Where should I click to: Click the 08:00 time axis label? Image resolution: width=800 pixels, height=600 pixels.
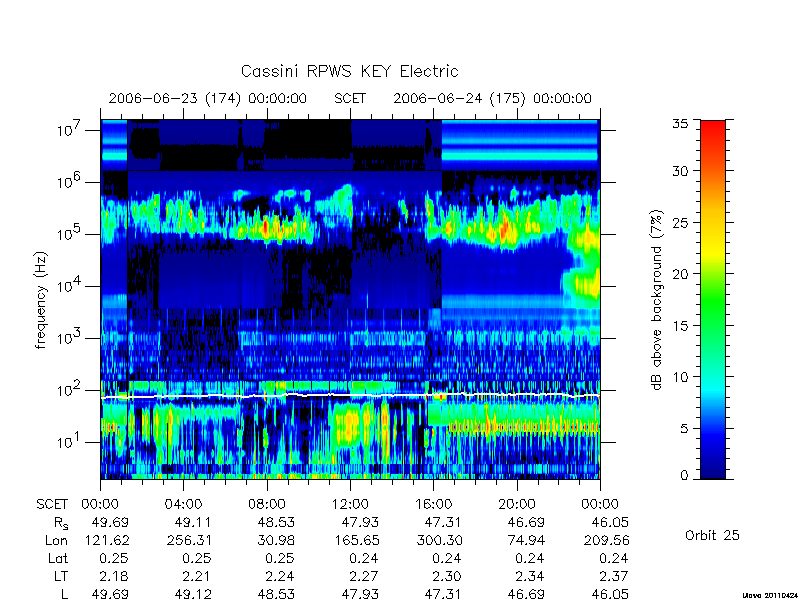coord(266,504)
